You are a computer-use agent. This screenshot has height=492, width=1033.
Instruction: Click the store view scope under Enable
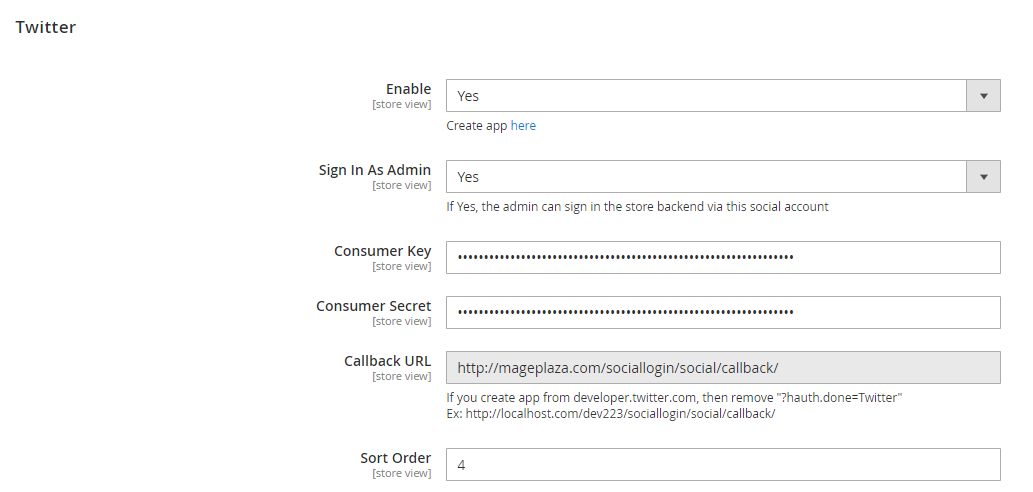[x=401, y=104]
